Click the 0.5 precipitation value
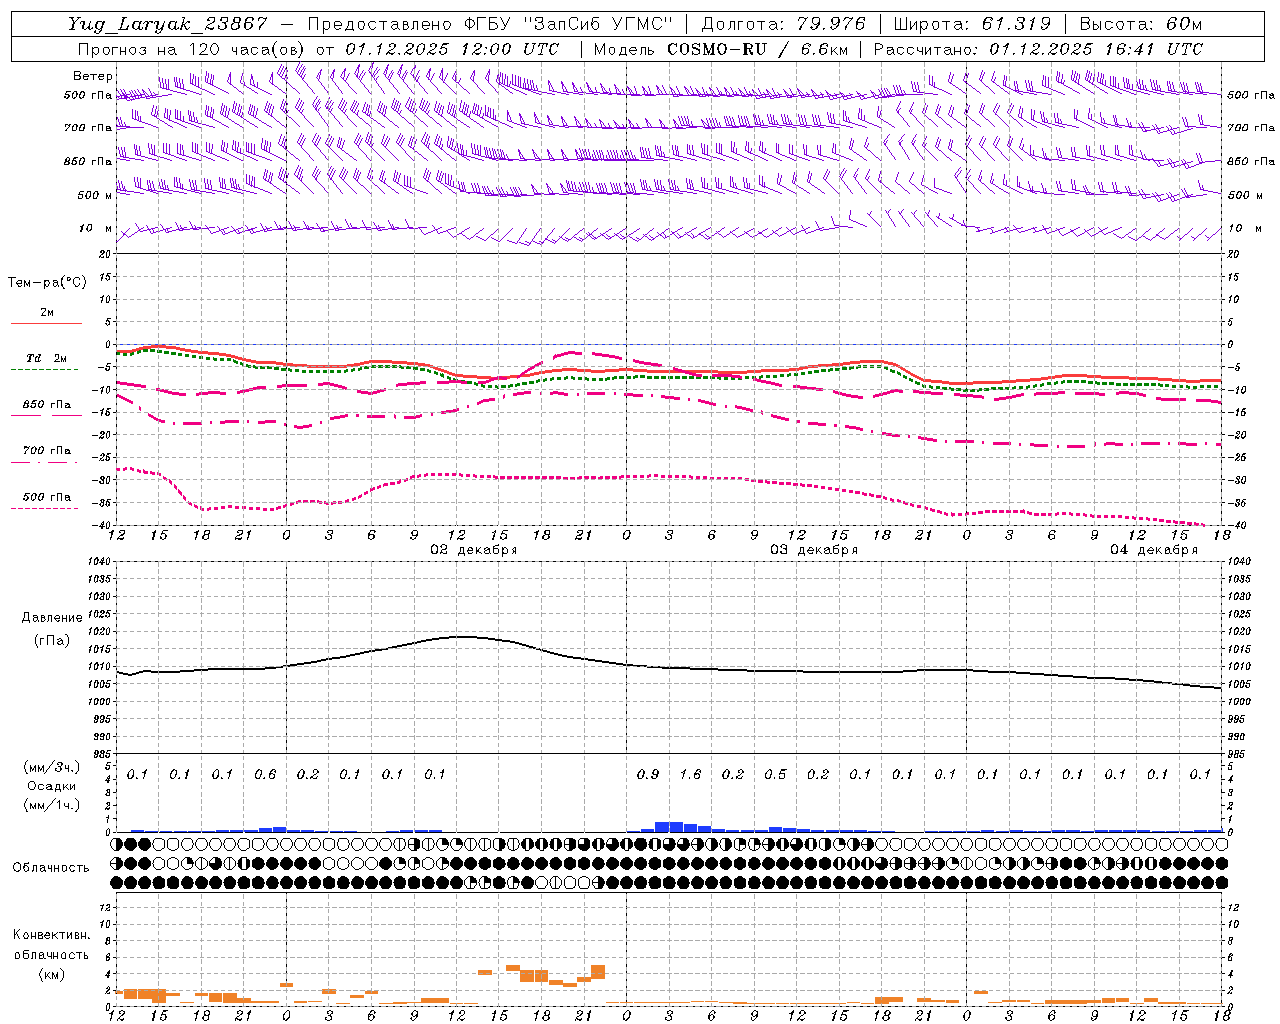 (775, 774)
